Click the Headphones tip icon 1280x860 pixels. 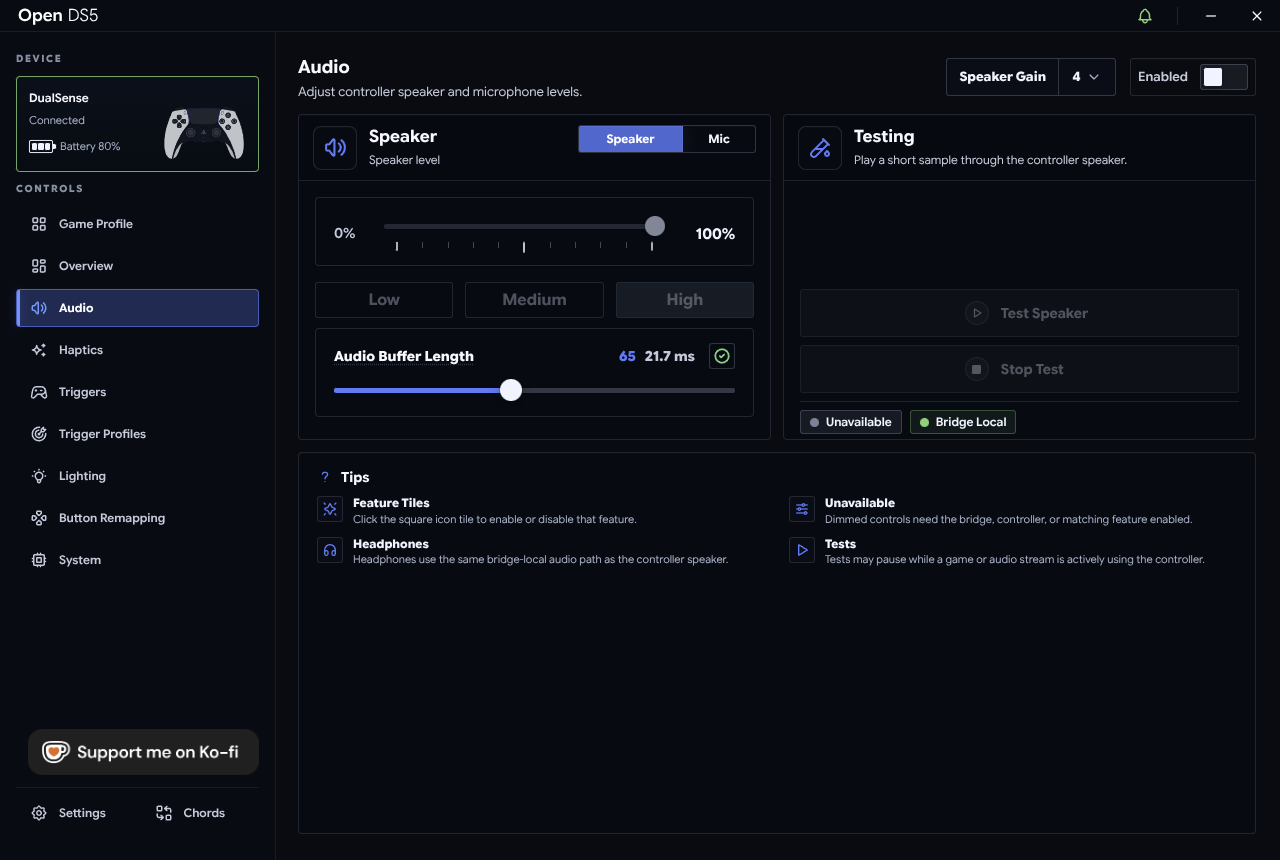pos(330,551)
